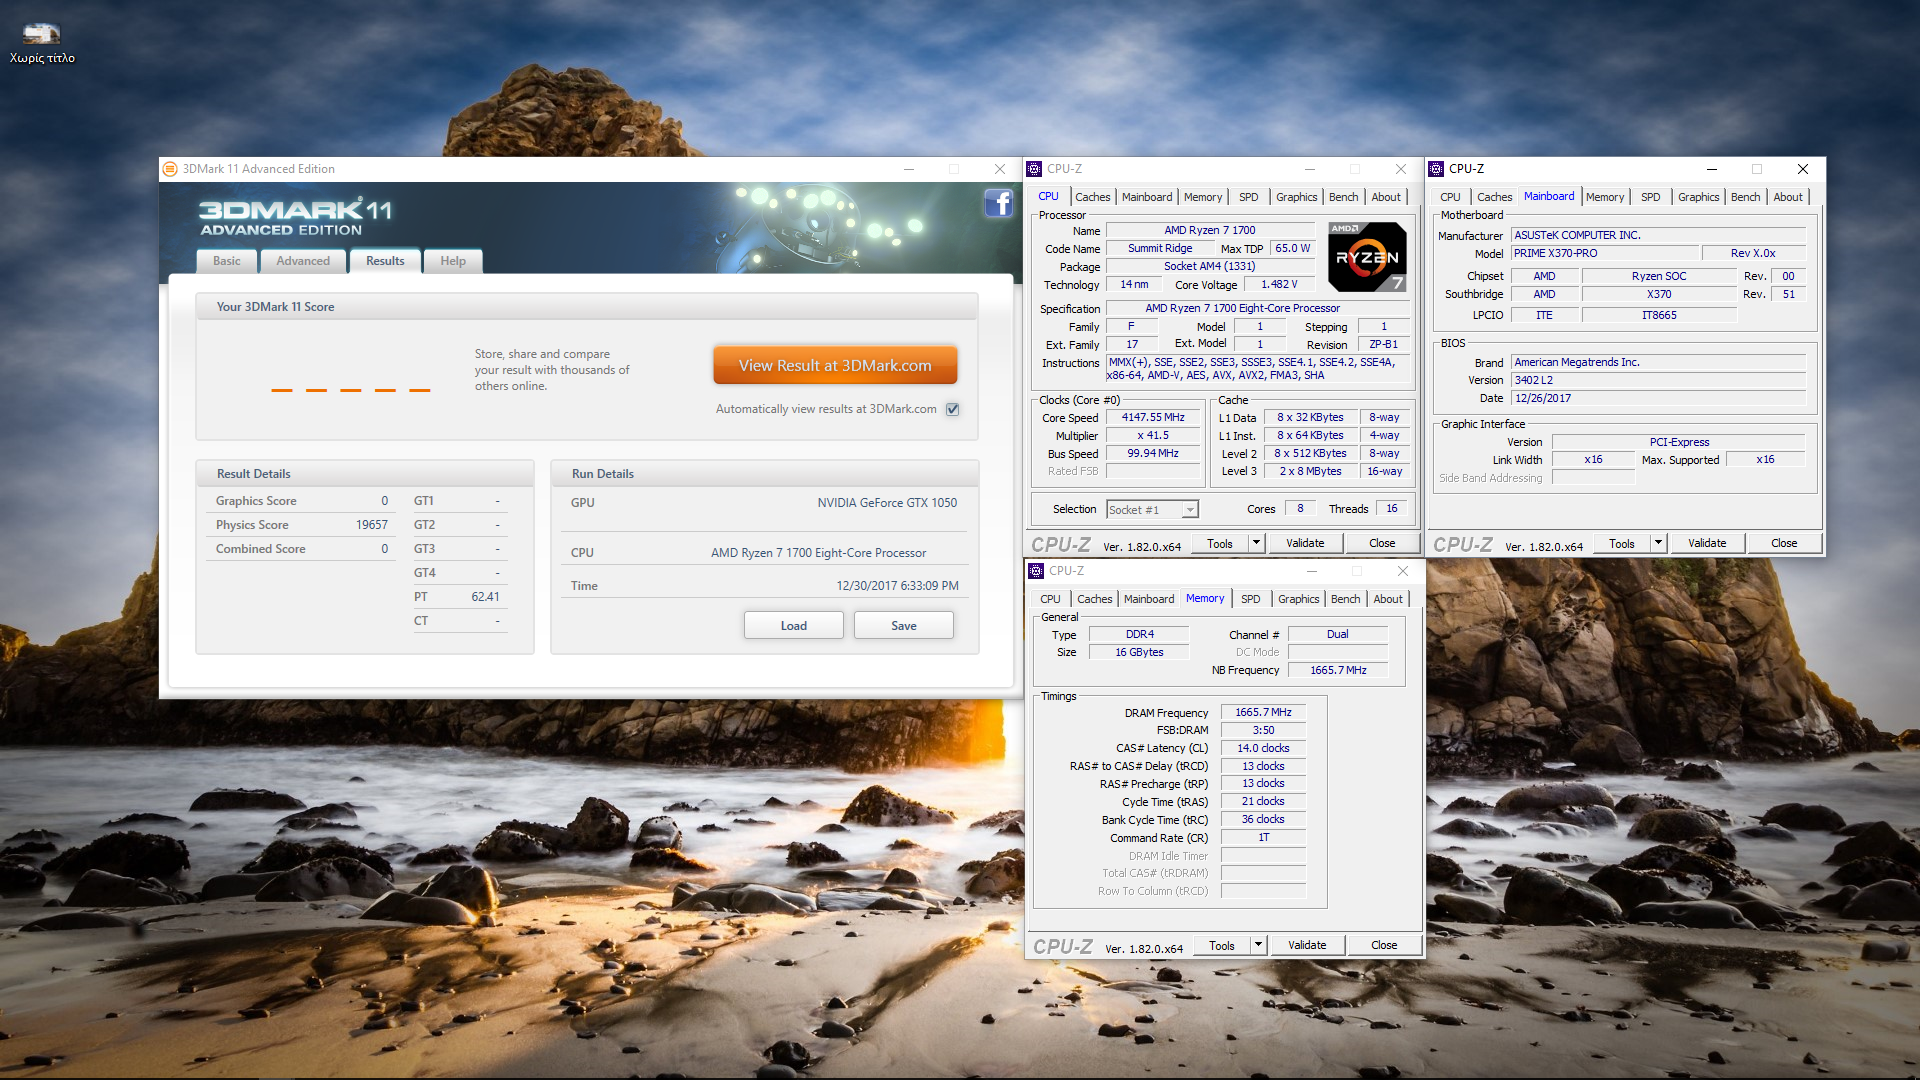Click the Save button in Run Details
Image resolution: width=1920 pixels, height=1080 pixels.
[x=904, y=626]
